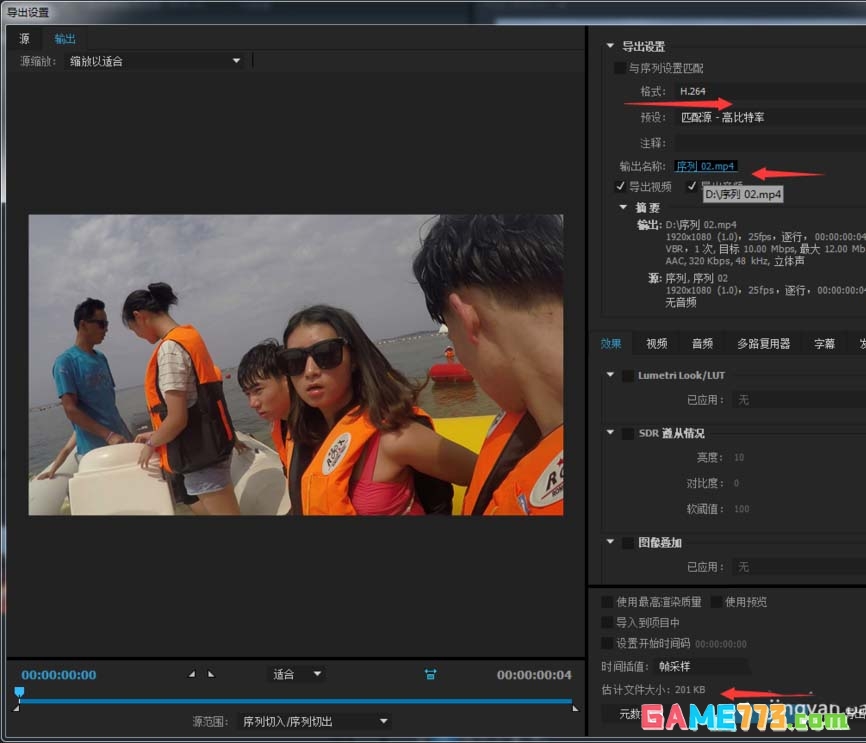This screenshot has height=743, width=866.
Task: Enable 与序列设置匹配 checkbox
Action: pyautogui.click(x=620, y=68)
